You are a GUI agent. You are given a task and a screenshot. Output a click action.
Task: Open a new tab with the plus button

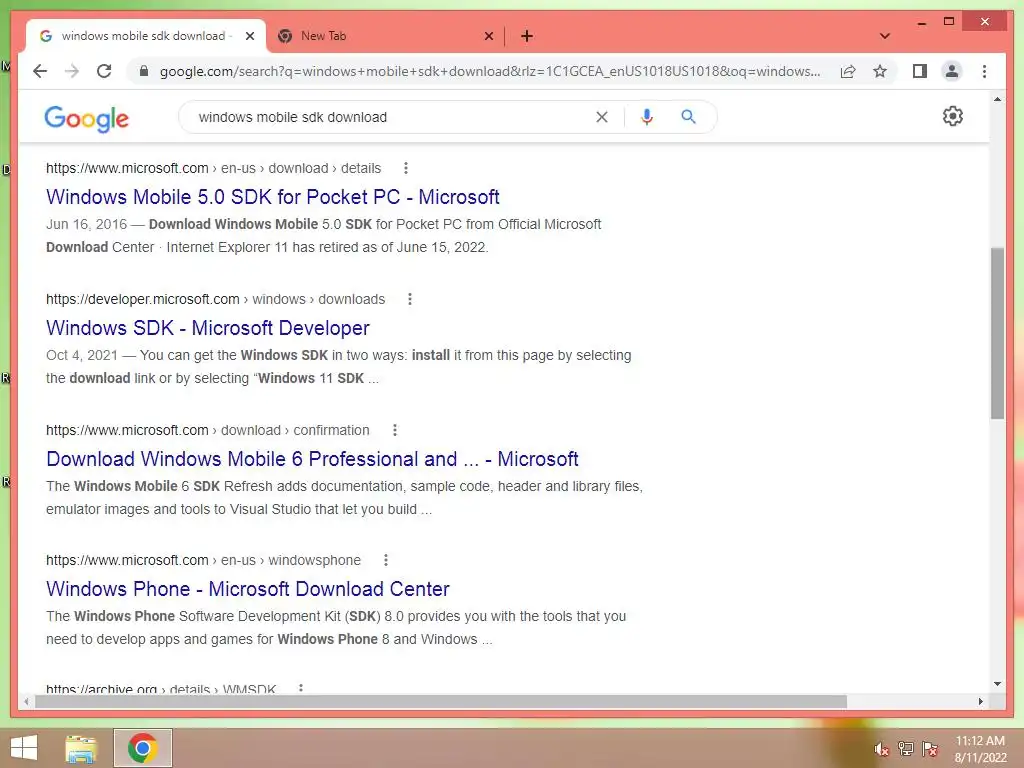pyautogui.click(x=527, y=36)
